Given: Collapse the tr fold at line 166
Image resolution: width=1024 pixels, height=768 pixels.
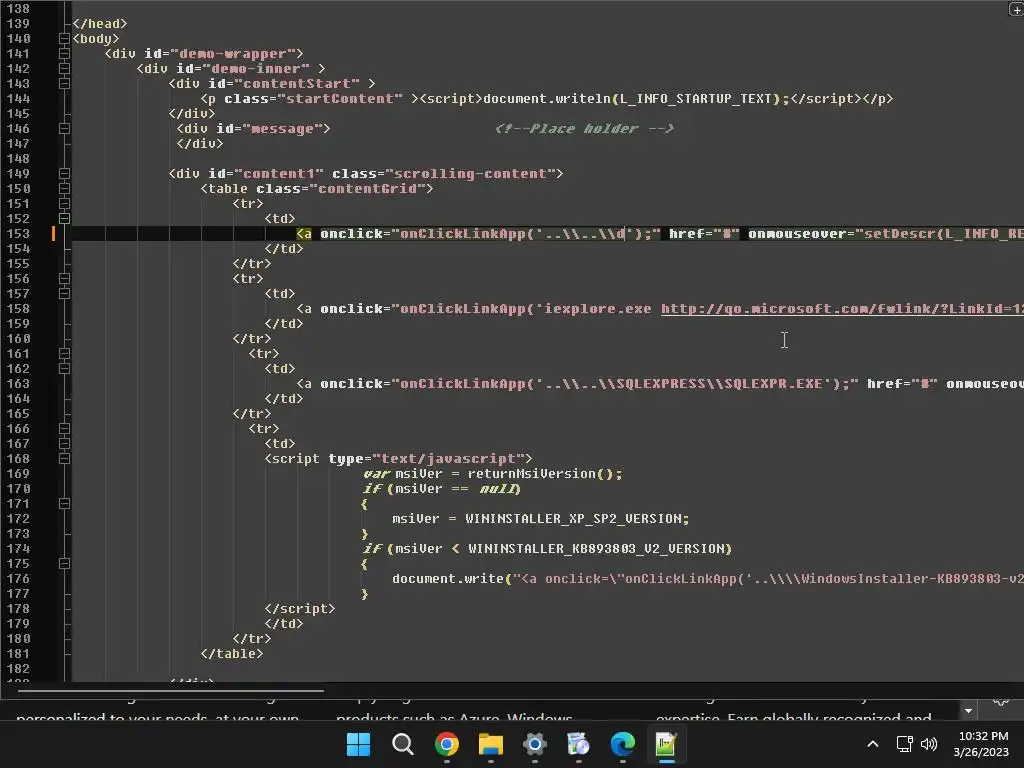Looking at the screenshot, I should pos(64,429).
